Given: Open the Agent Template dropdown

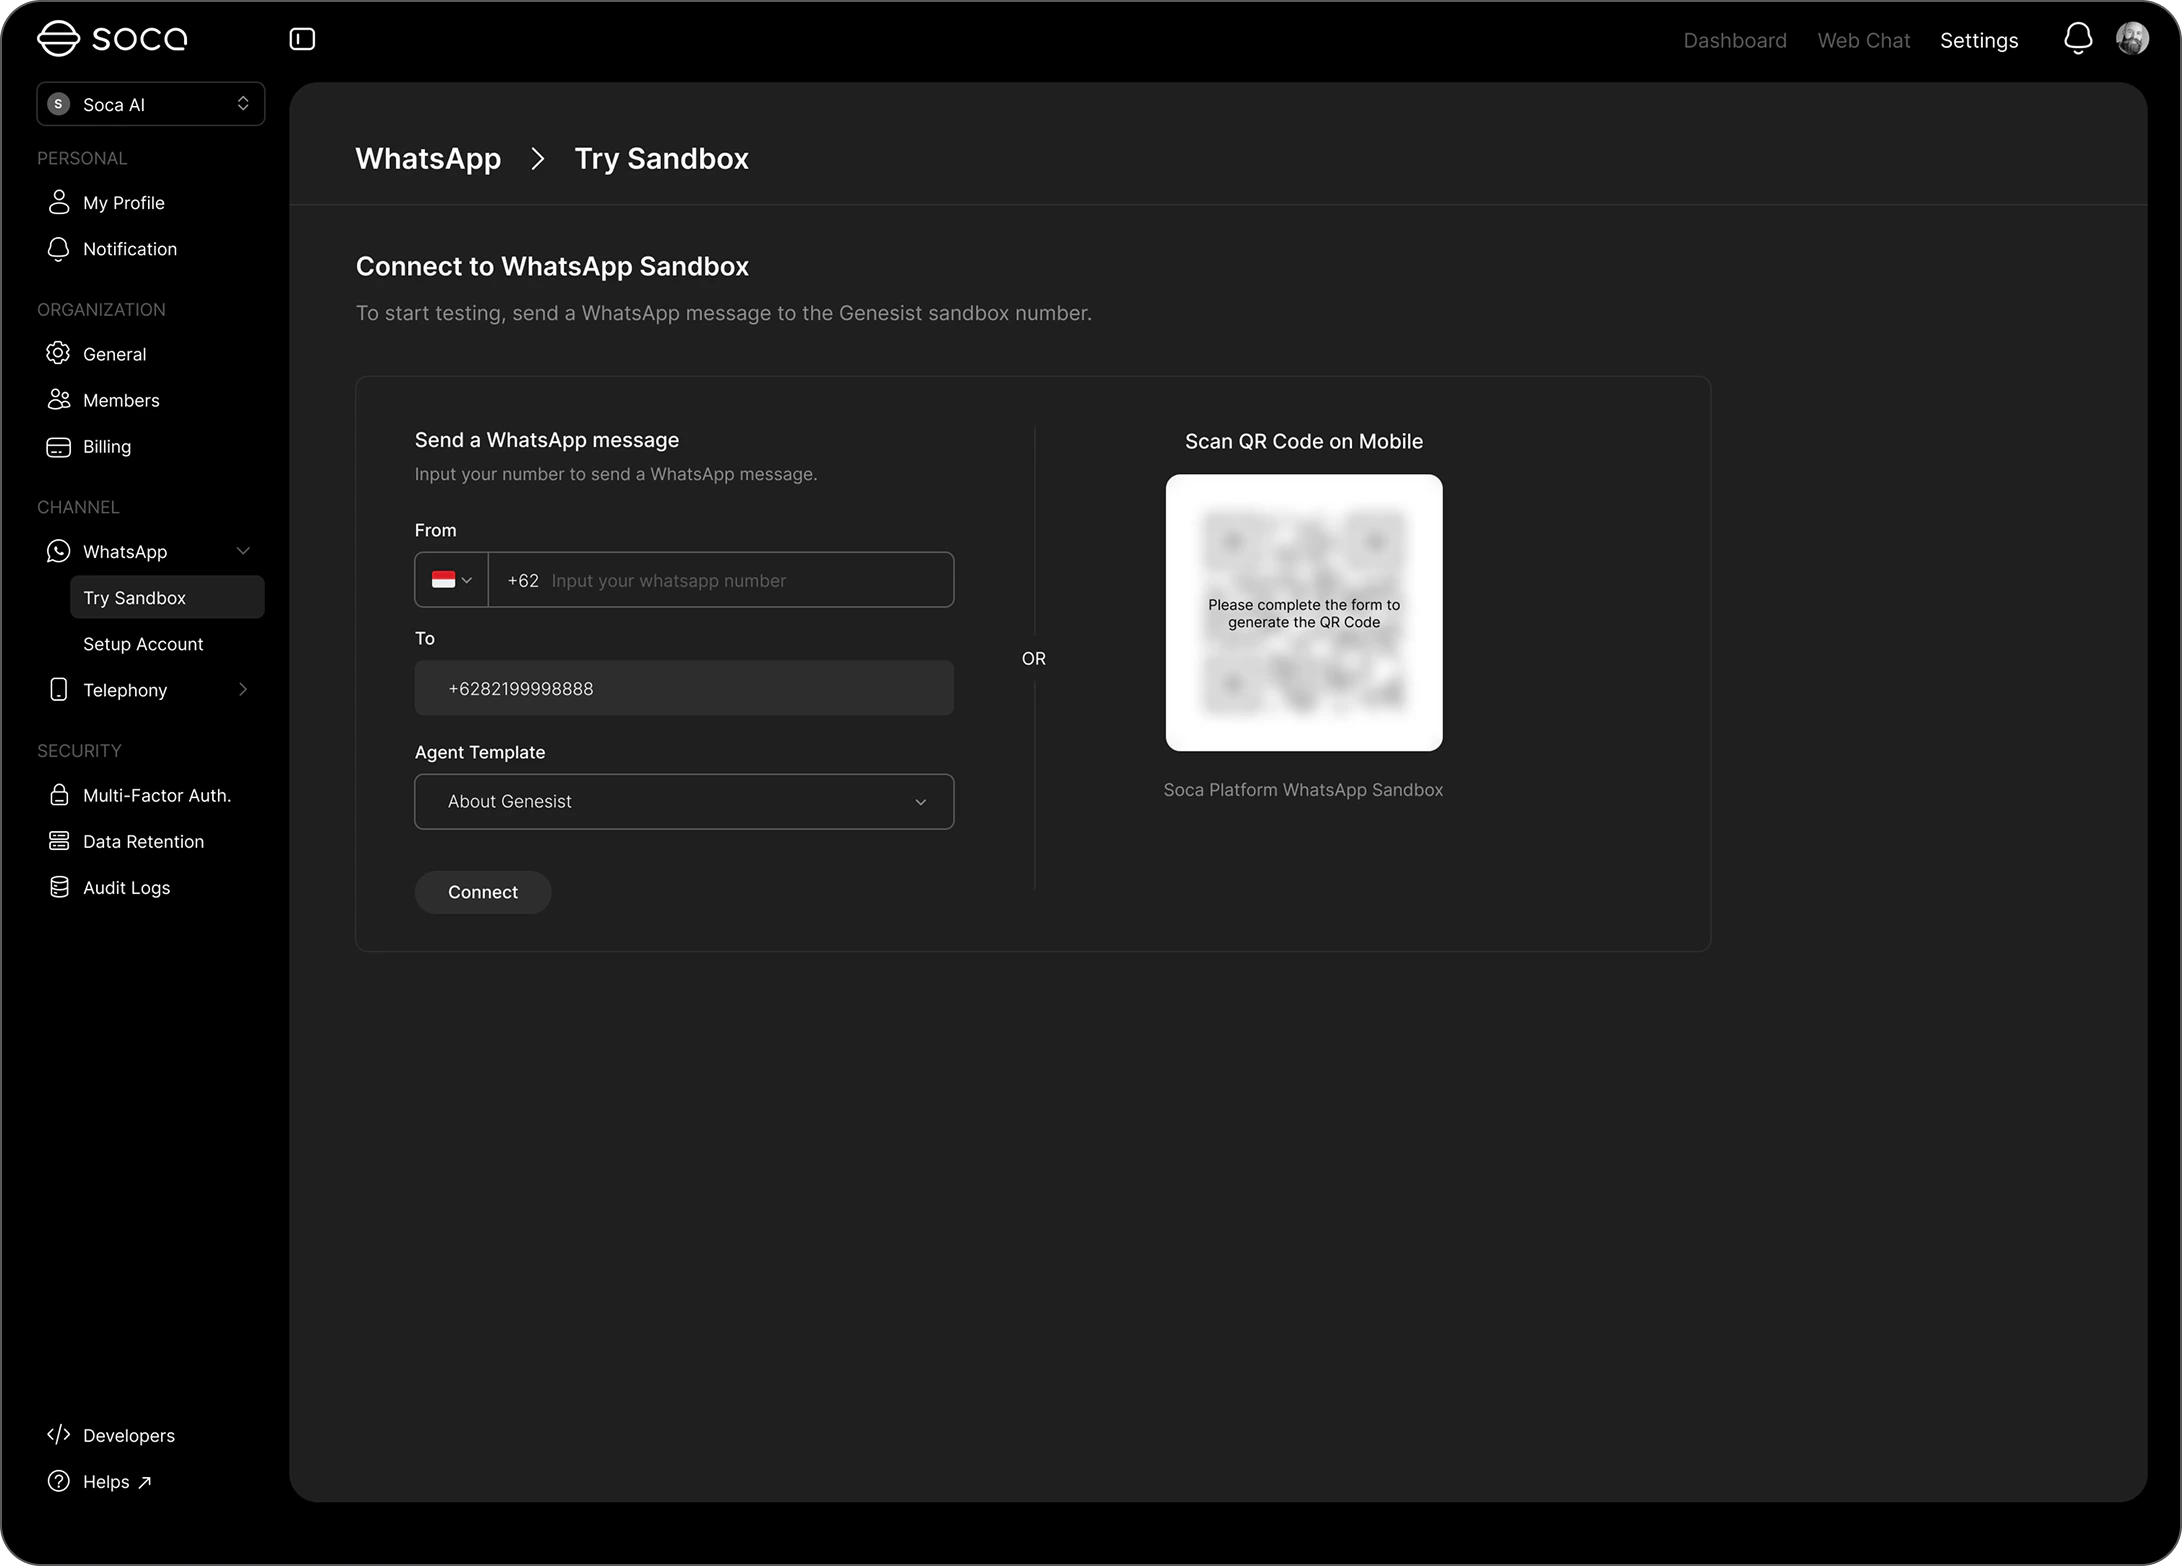Looking at the screenshot, I should (684, 802).
